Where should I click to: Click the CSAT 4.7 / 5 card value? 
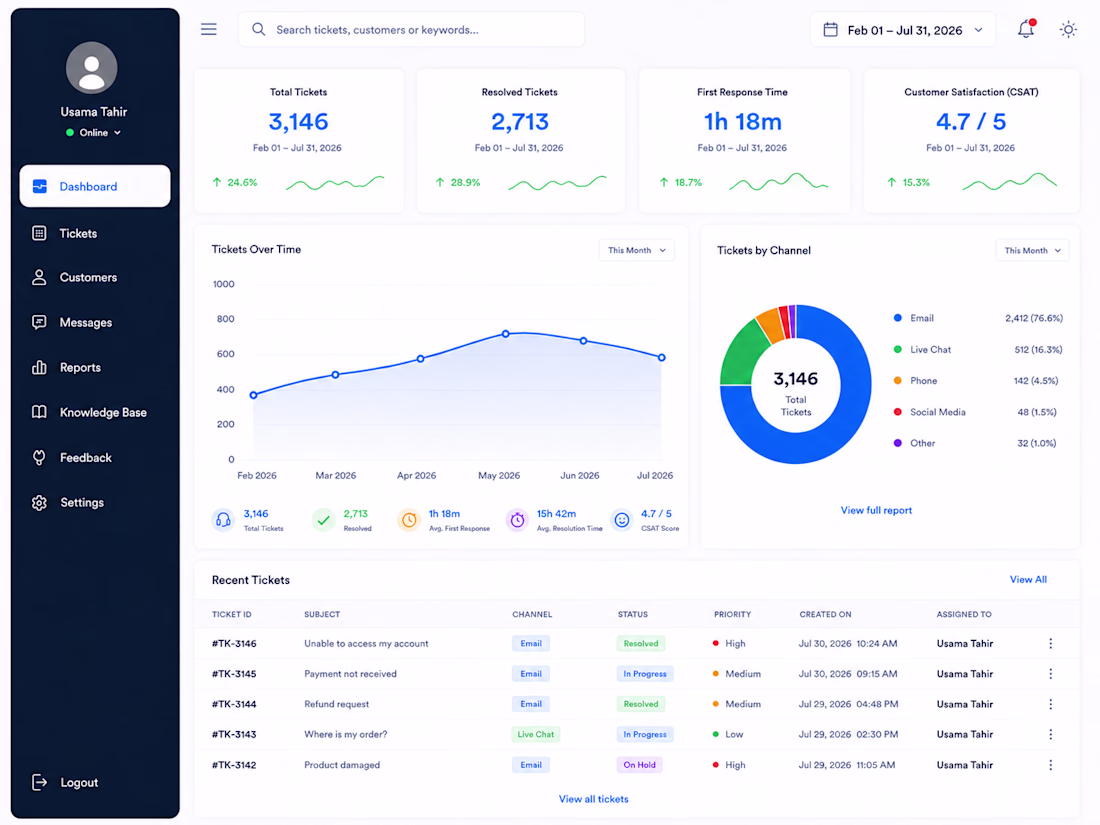coord(971,122)
